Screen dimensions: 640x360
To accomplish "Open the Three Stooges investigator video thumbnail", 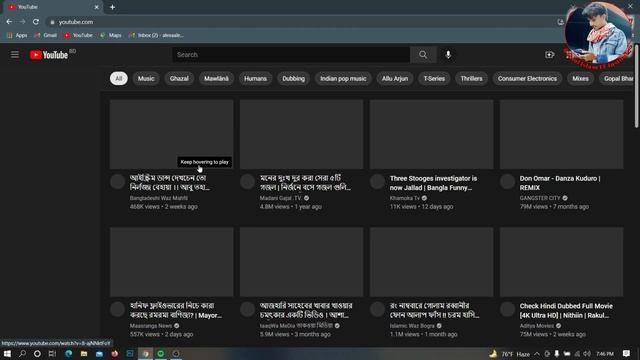I will coord(431,134).
